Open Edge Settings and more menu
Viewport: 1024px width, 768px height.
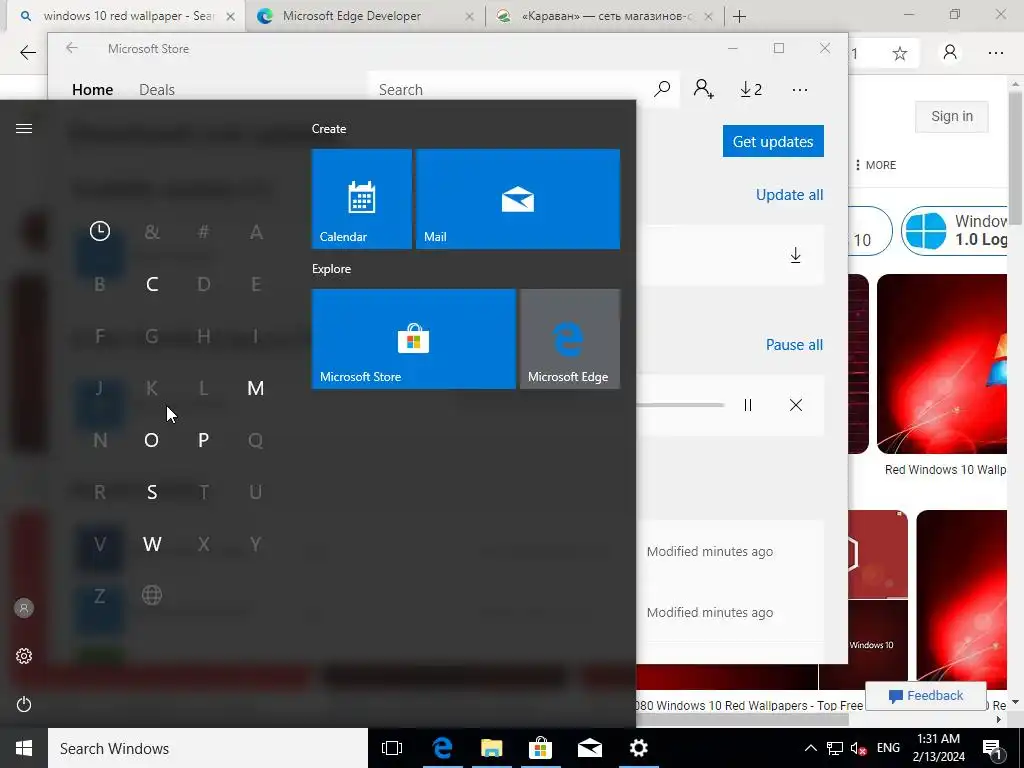click(995, 53)
